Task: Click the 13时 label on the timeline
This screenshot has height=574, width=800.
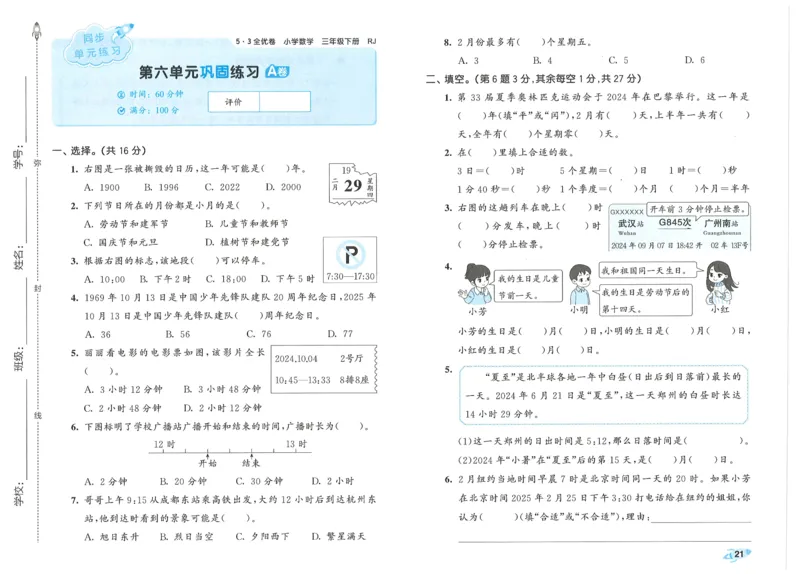Action: (296, 444)
